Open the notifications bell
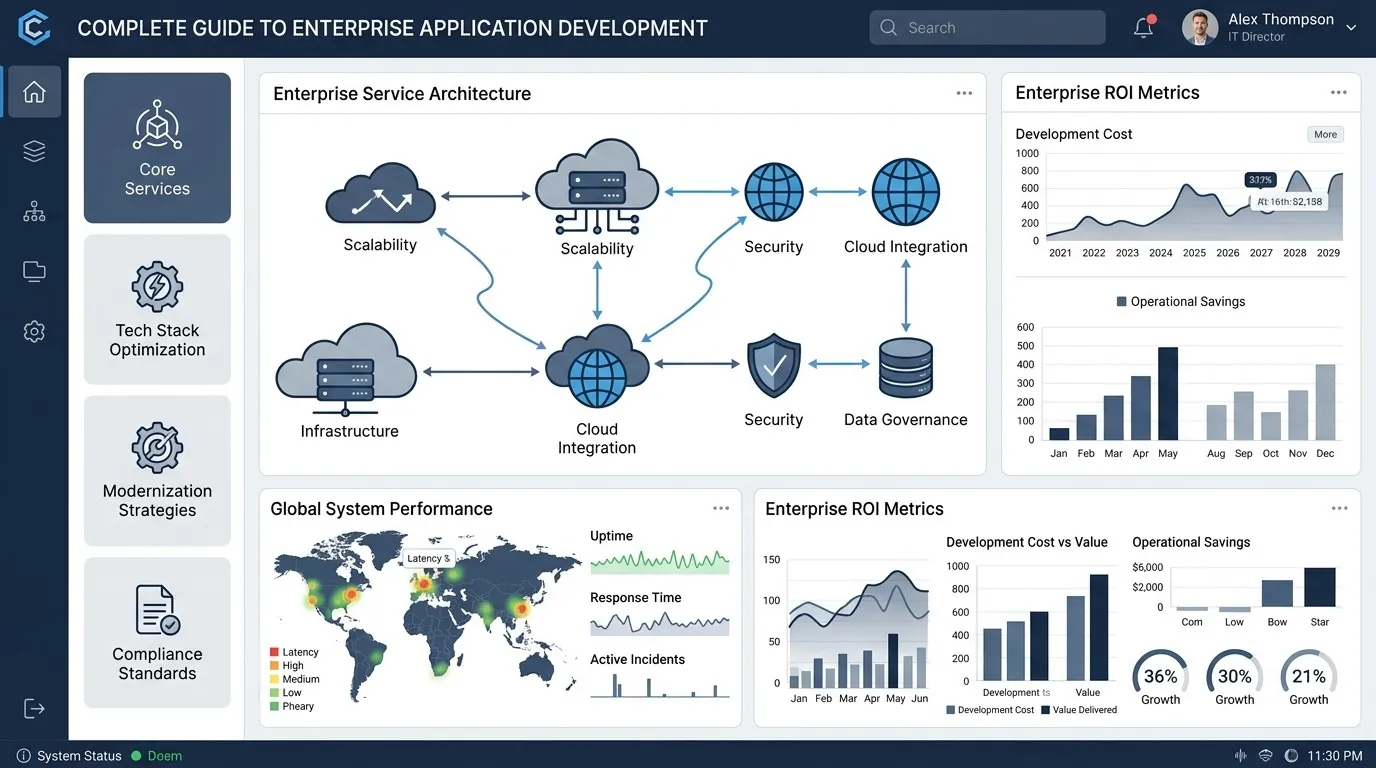Image resolution: width=1376 pixels, height=768 pixels. [1144, 27]
